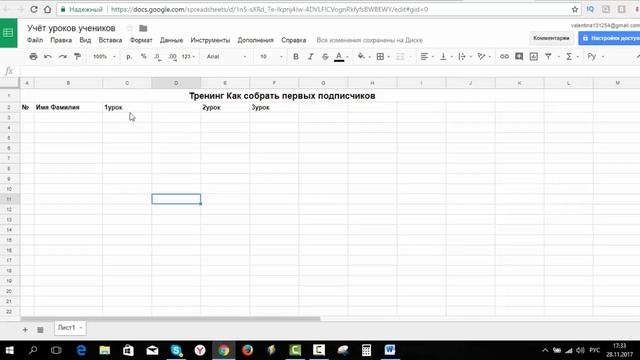
Task: Open the Вставка menu
Action: (x=110, y=40)
